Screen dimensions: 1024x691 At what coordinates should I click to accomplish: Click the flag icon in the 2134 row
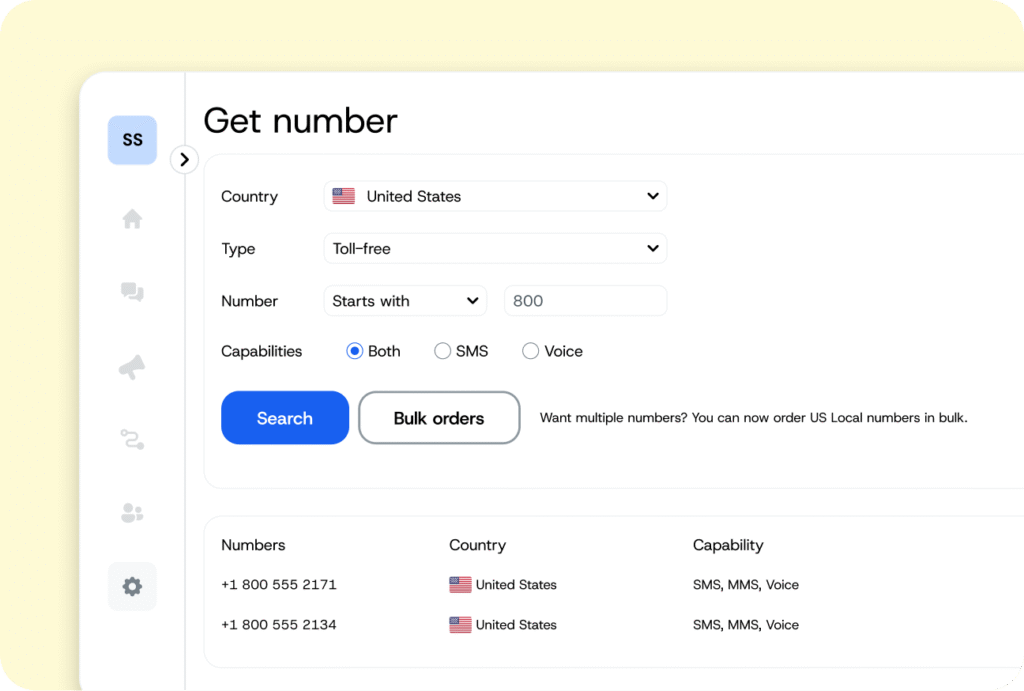pyautogui.click(x=460, y=624)
